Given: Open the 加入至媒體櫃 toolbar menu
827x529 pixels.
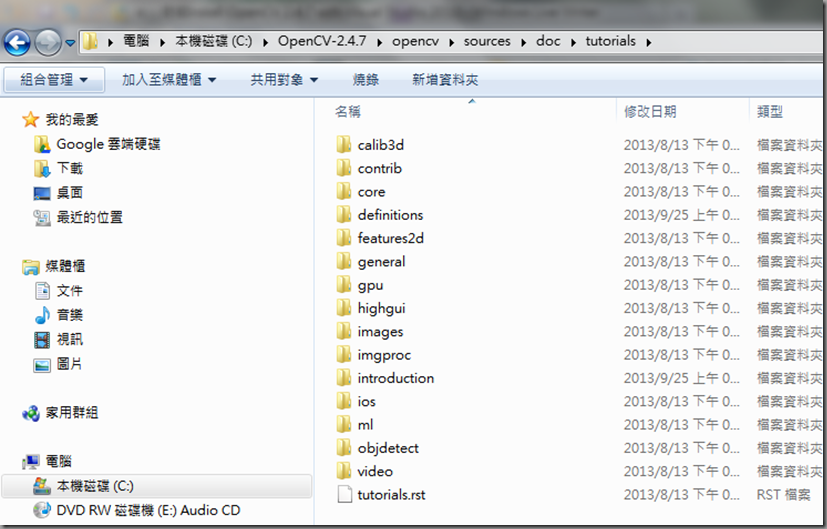Looking at the screenshot, I should [169, 80].
